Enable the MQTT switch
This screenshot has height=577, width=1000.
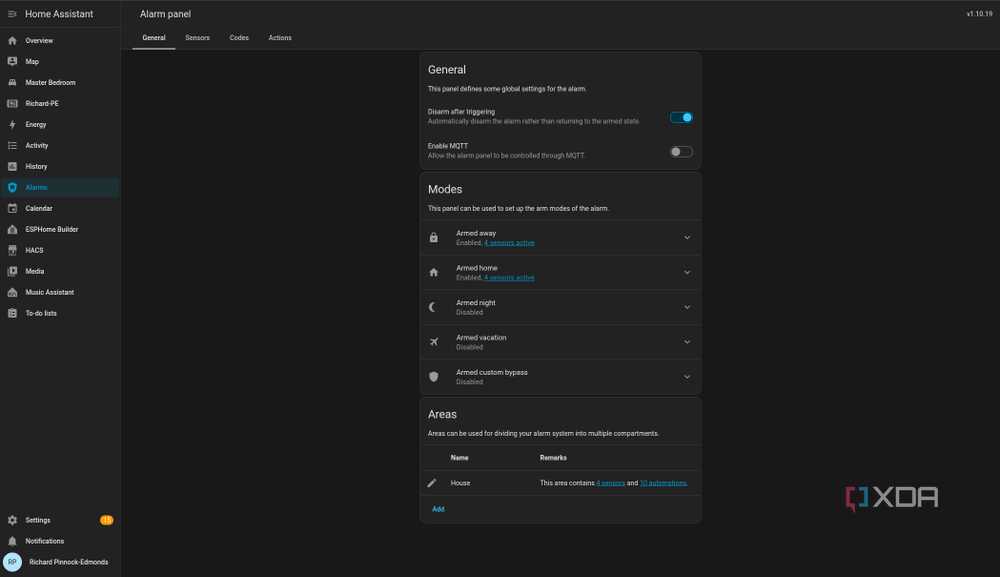681,152
